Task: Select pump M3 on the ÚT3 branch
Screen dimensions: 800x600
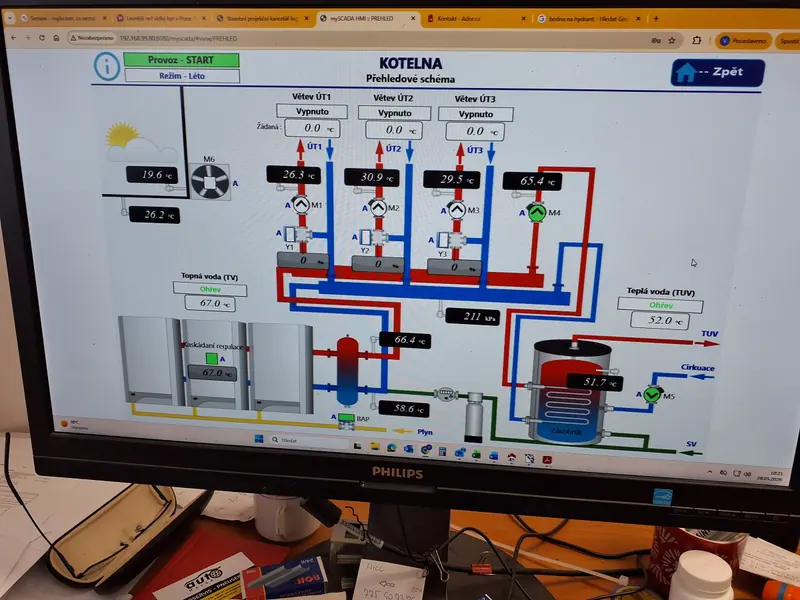Action: (458, 210)
